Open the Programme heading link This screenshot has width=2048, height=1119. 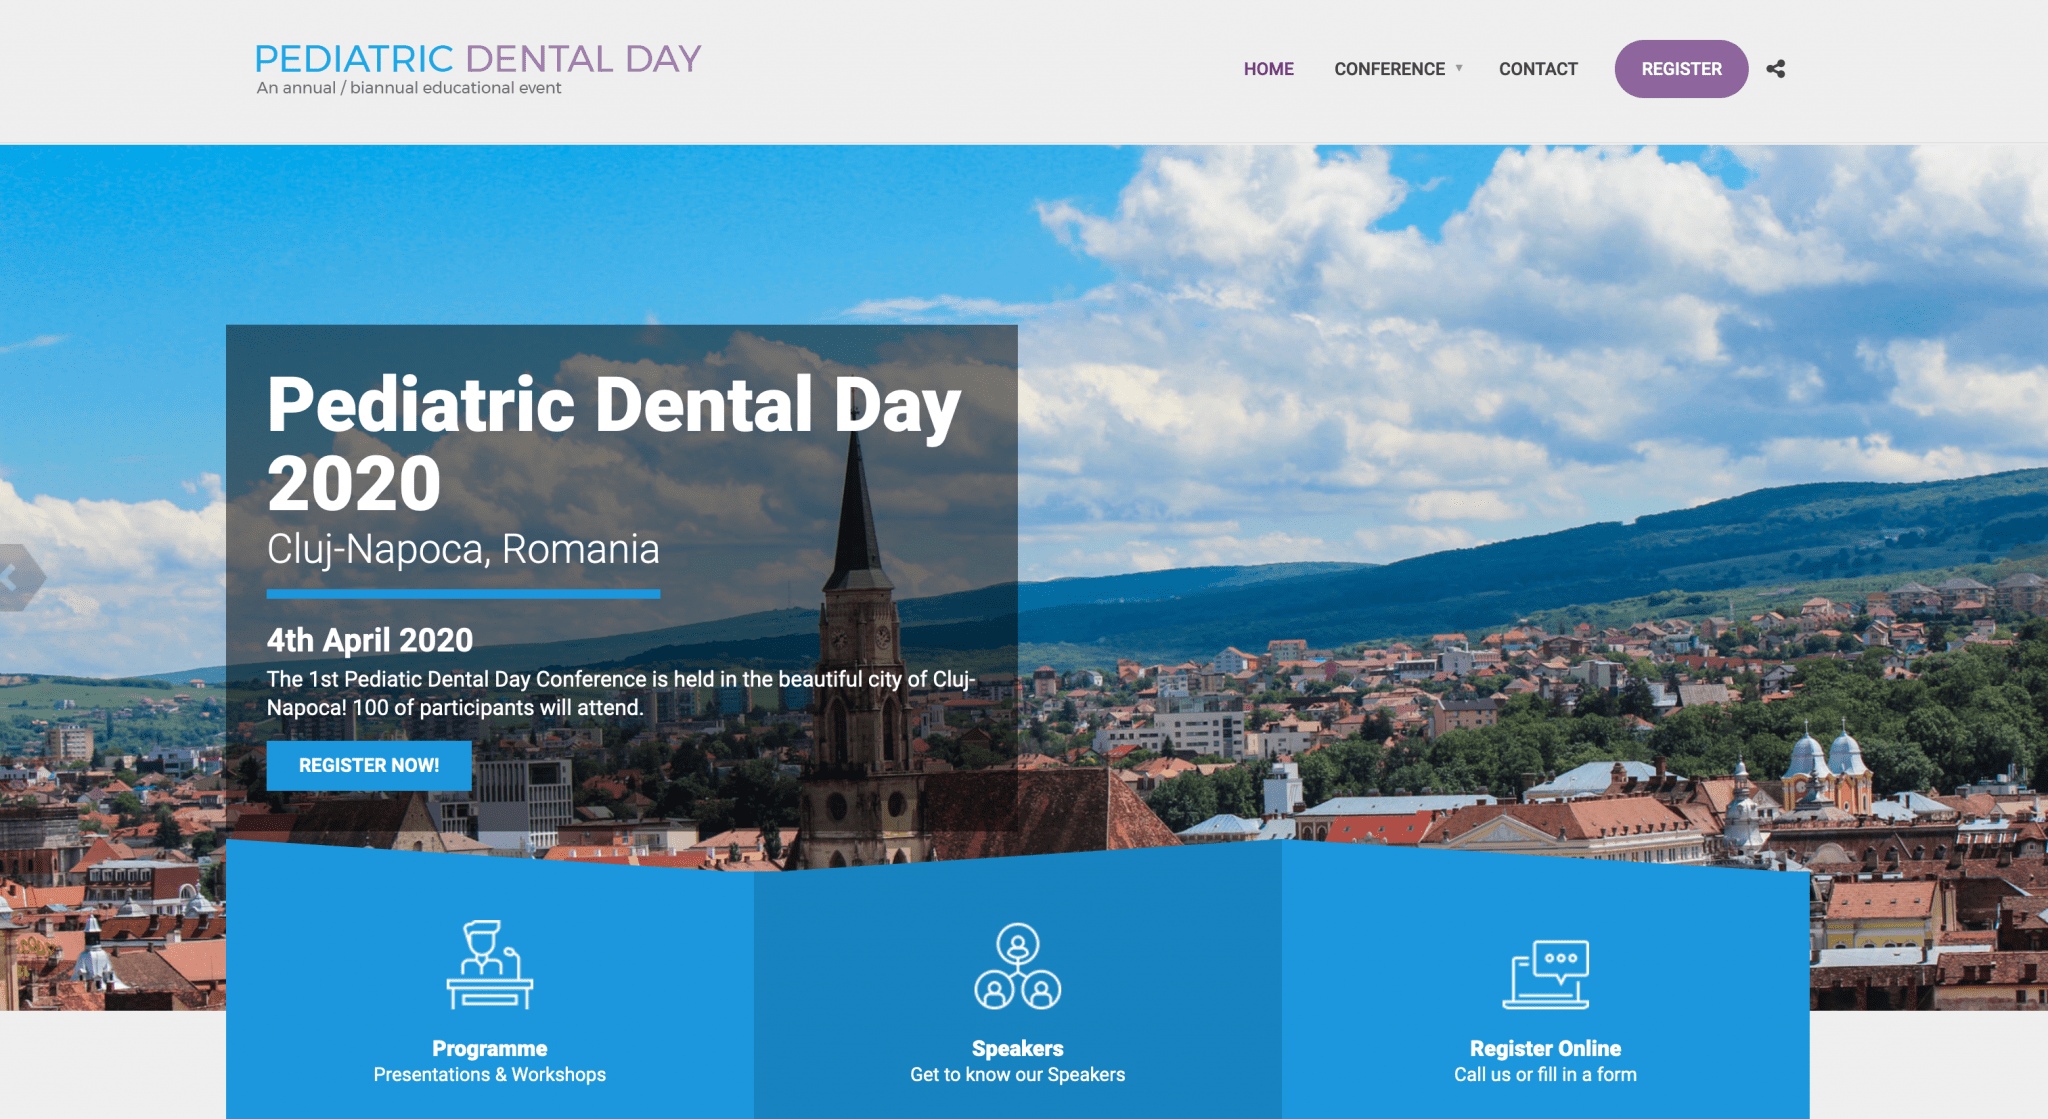pos(489,1048)
